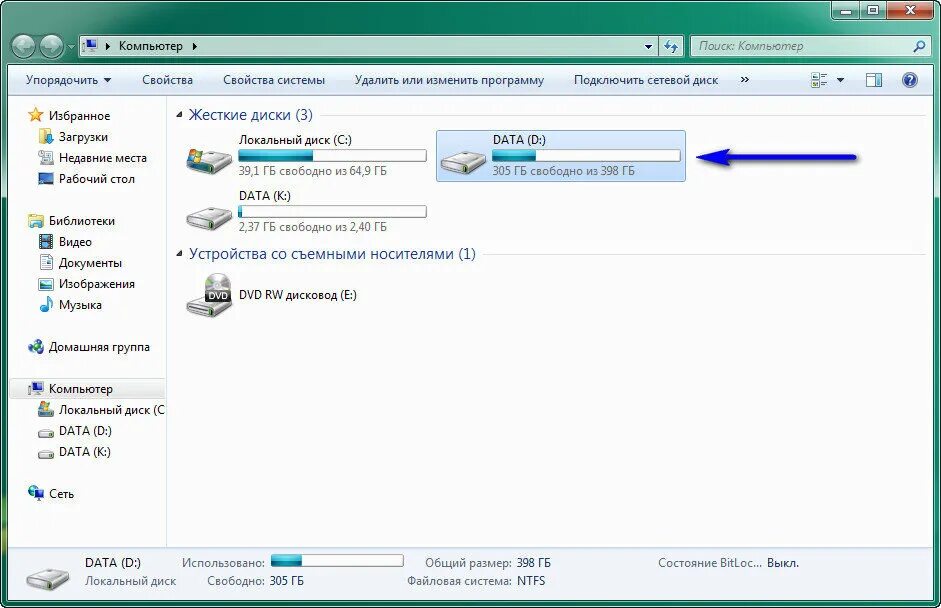Click the Локальный диск (C:) capacity bar

point(332,156)
